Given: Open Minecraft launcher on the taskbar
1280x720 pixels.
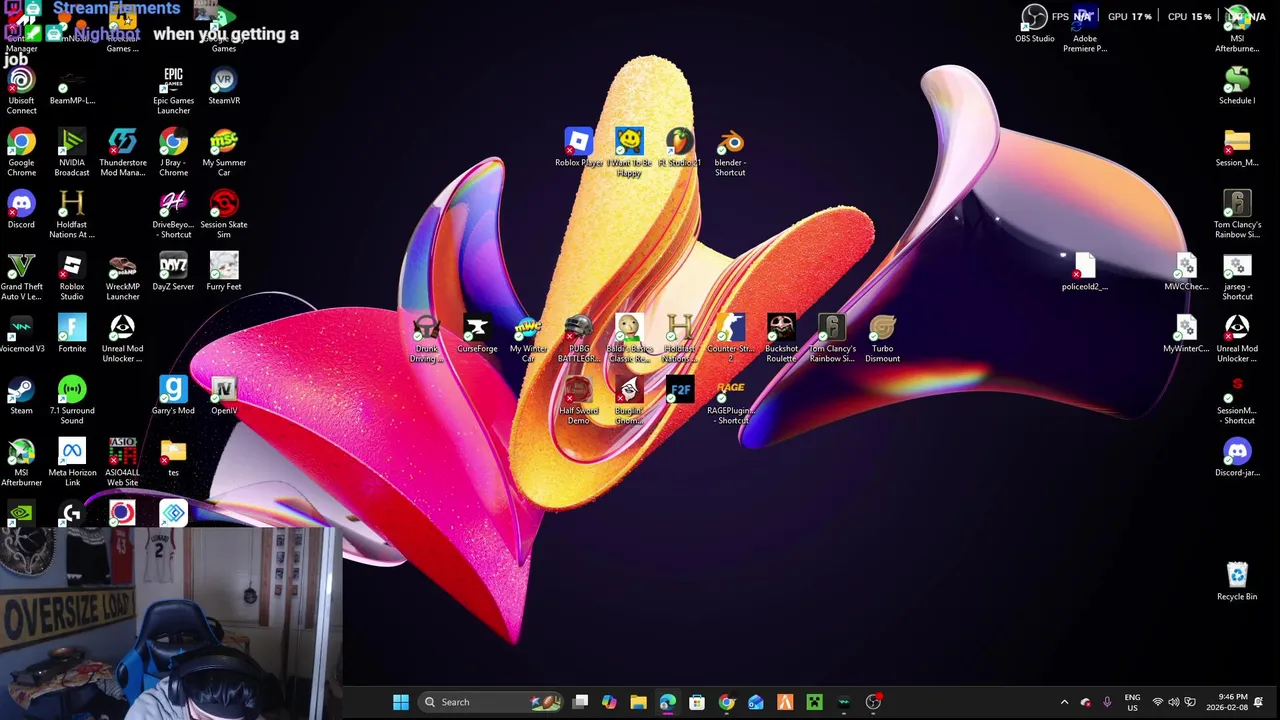Looking at the screenshot, I should pos(814,702).
